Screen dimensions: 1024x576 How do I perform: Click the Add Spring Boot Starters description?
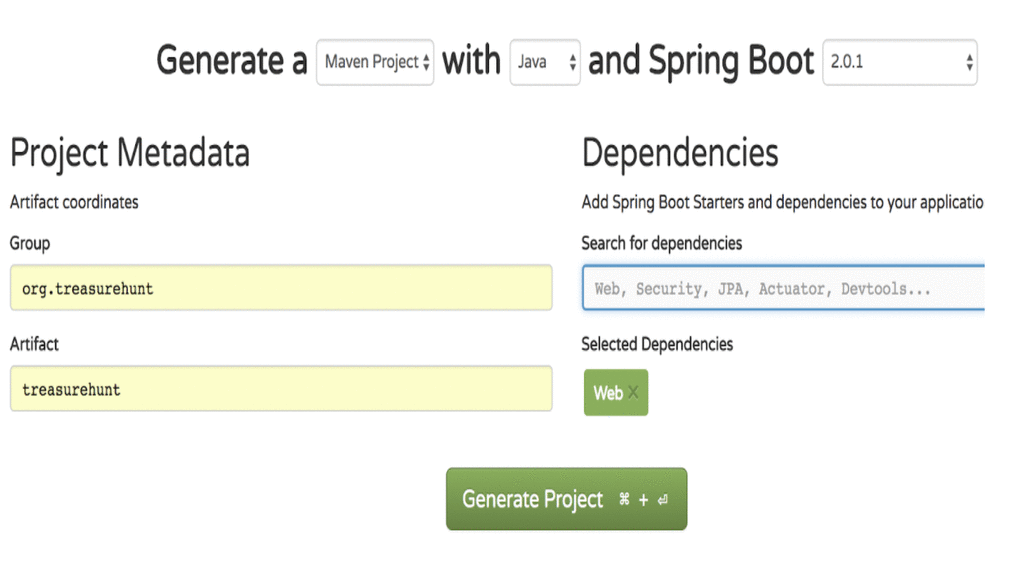point(782,202)
